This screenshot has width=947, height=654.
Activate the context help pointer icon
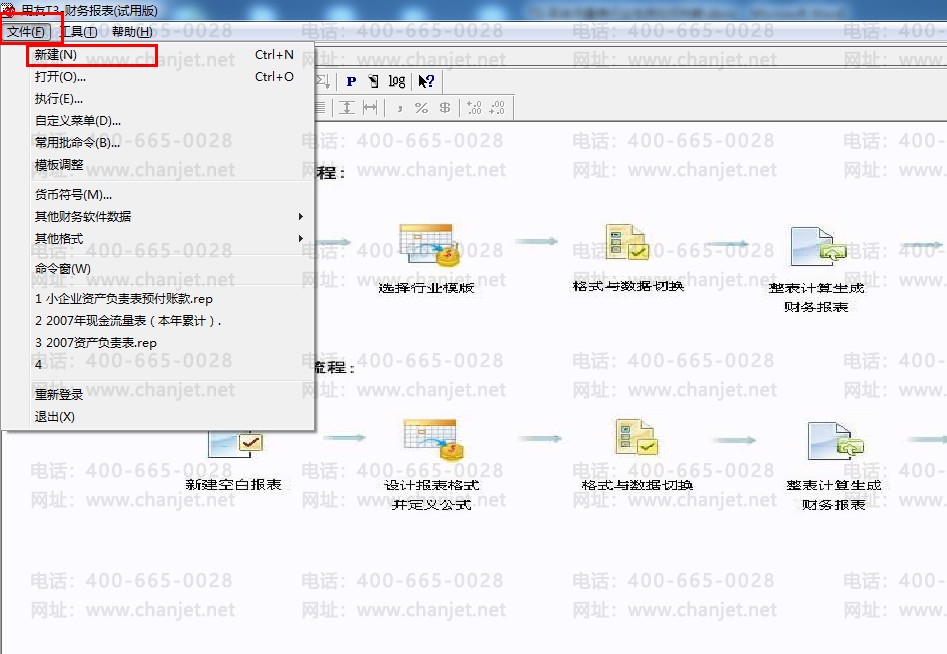click(x=426, y=82)
